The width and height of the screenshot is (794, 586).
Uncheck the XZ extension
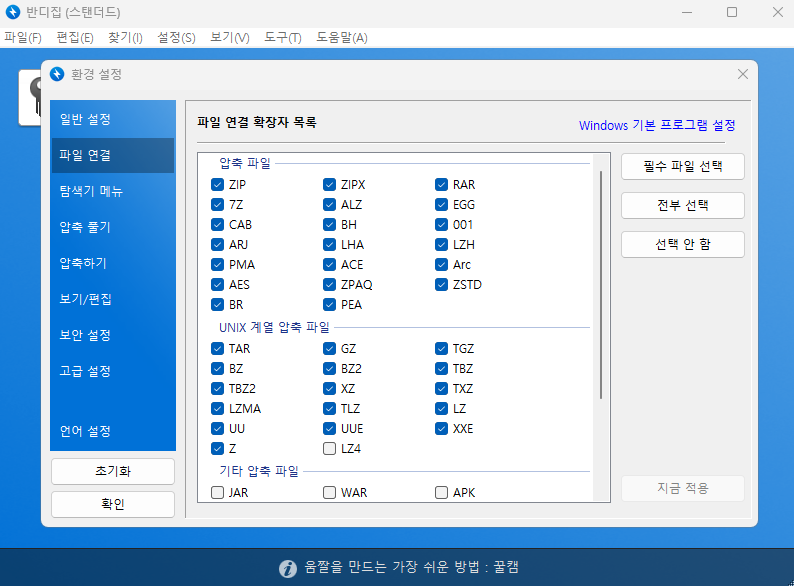click(x=329, y=388)
